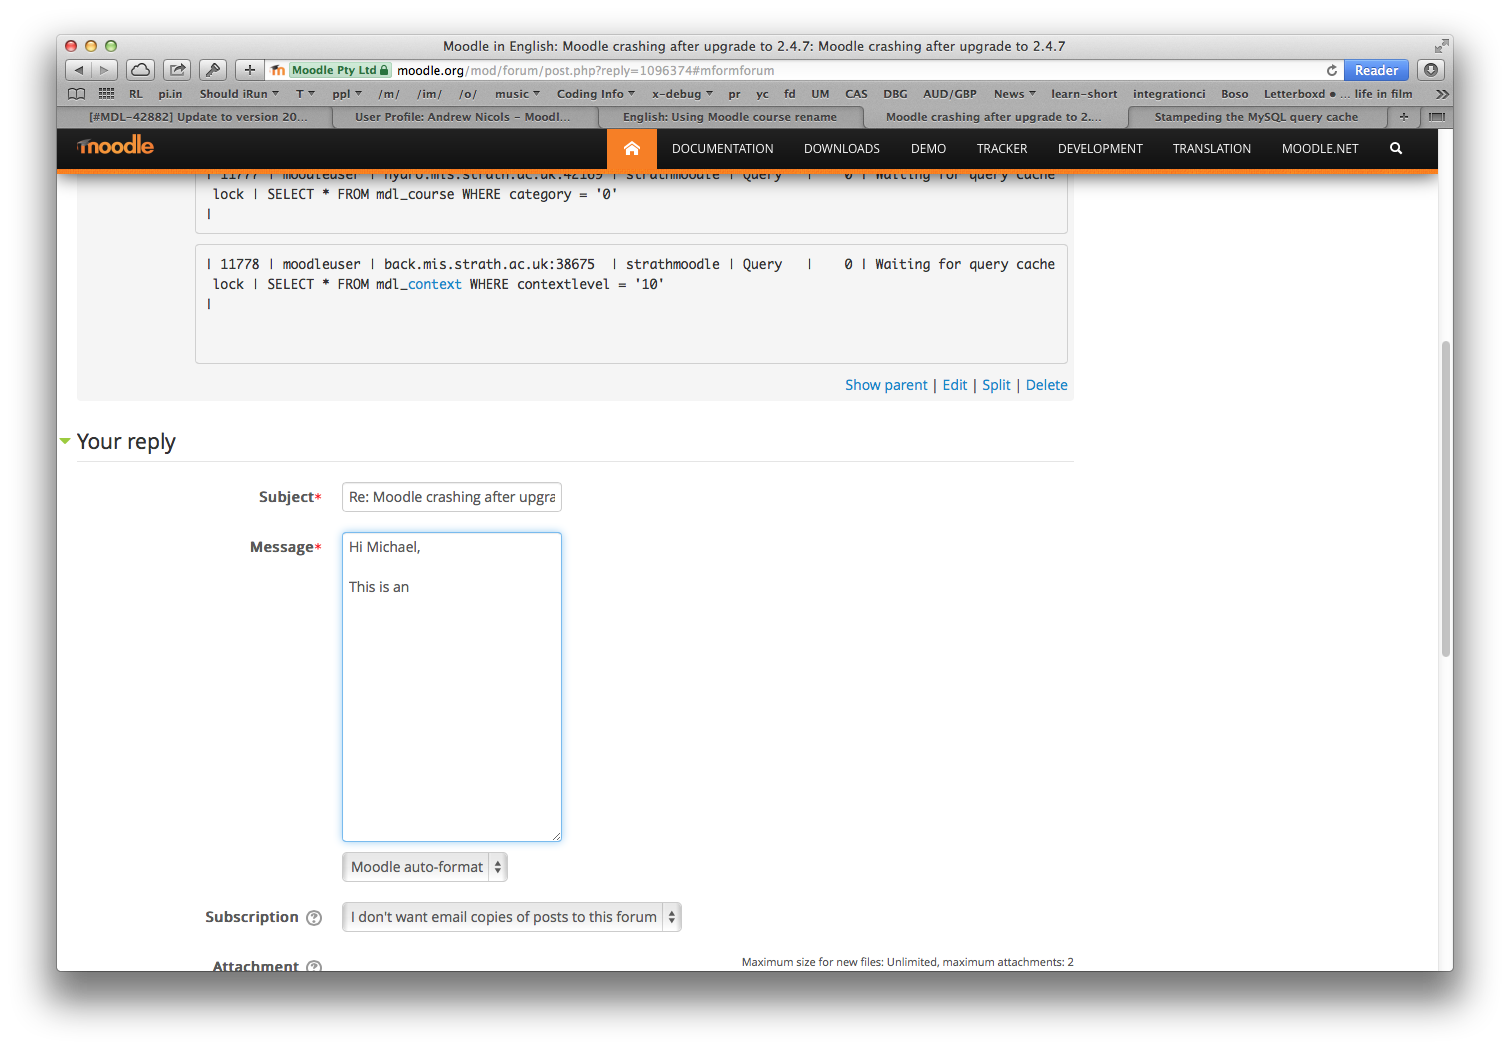Click the Share button in toolbar
The width and height of the screenshot is (1510, 1050).
coord(177,70)
